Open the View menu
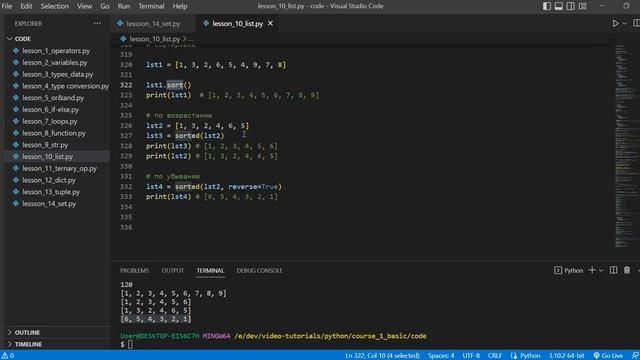Viewport: 640px width, 360px height. [x=84, y=6]
